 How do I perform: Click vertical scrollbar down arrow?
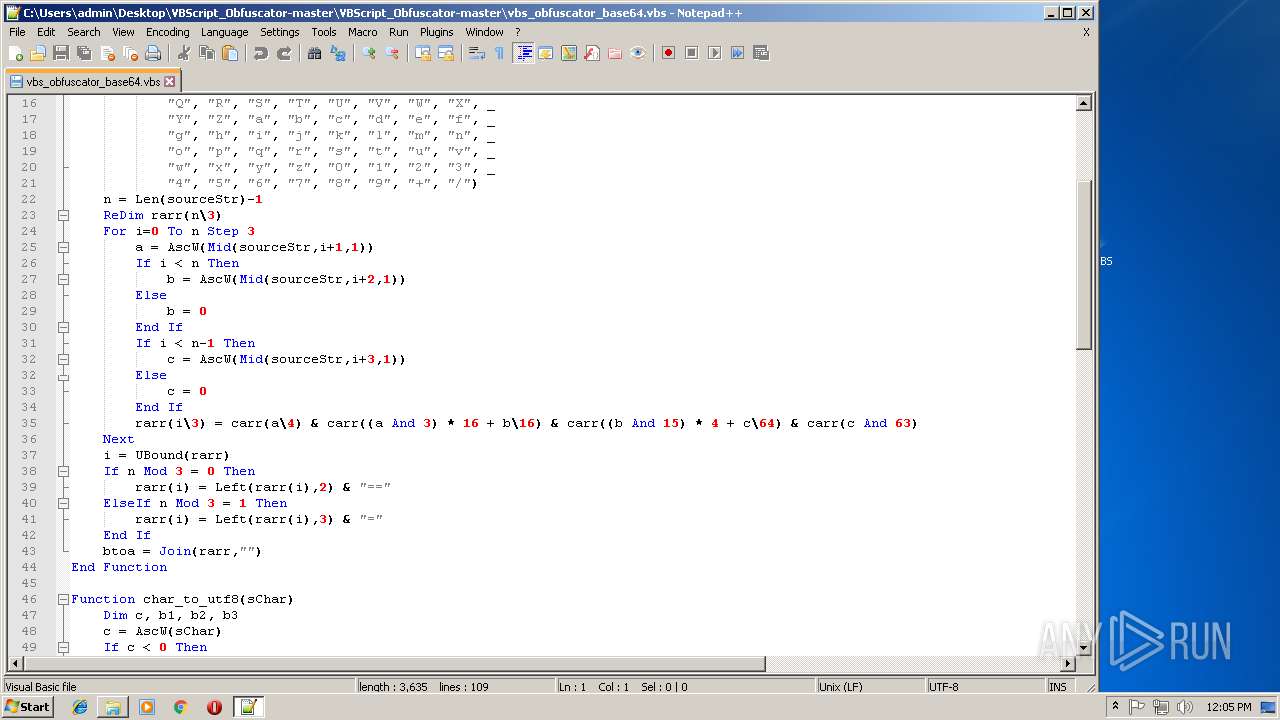coord(1083,647)
